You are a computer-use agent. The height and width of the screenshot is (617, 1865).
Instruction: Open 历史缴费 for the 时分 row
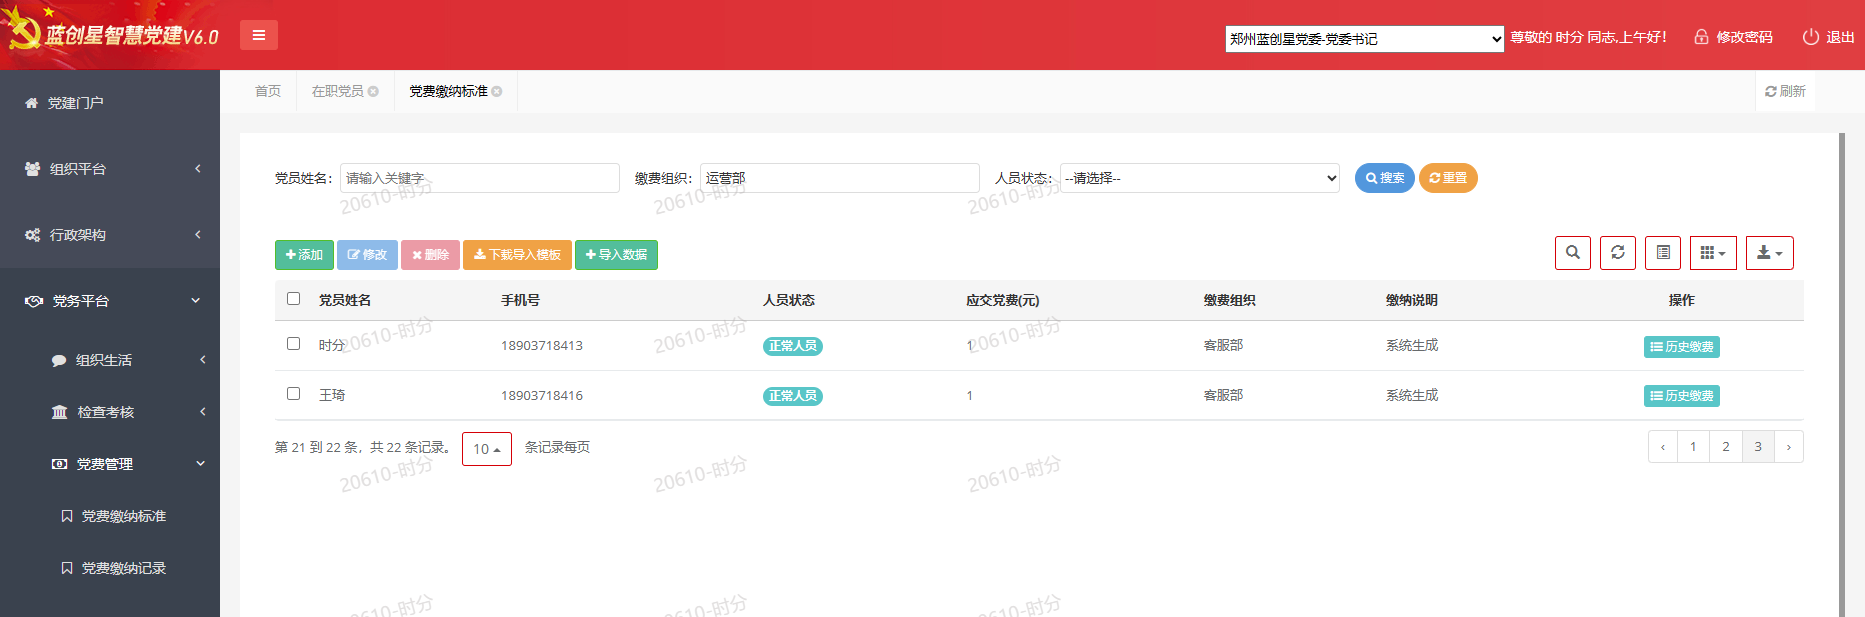tap(1682, 347)
